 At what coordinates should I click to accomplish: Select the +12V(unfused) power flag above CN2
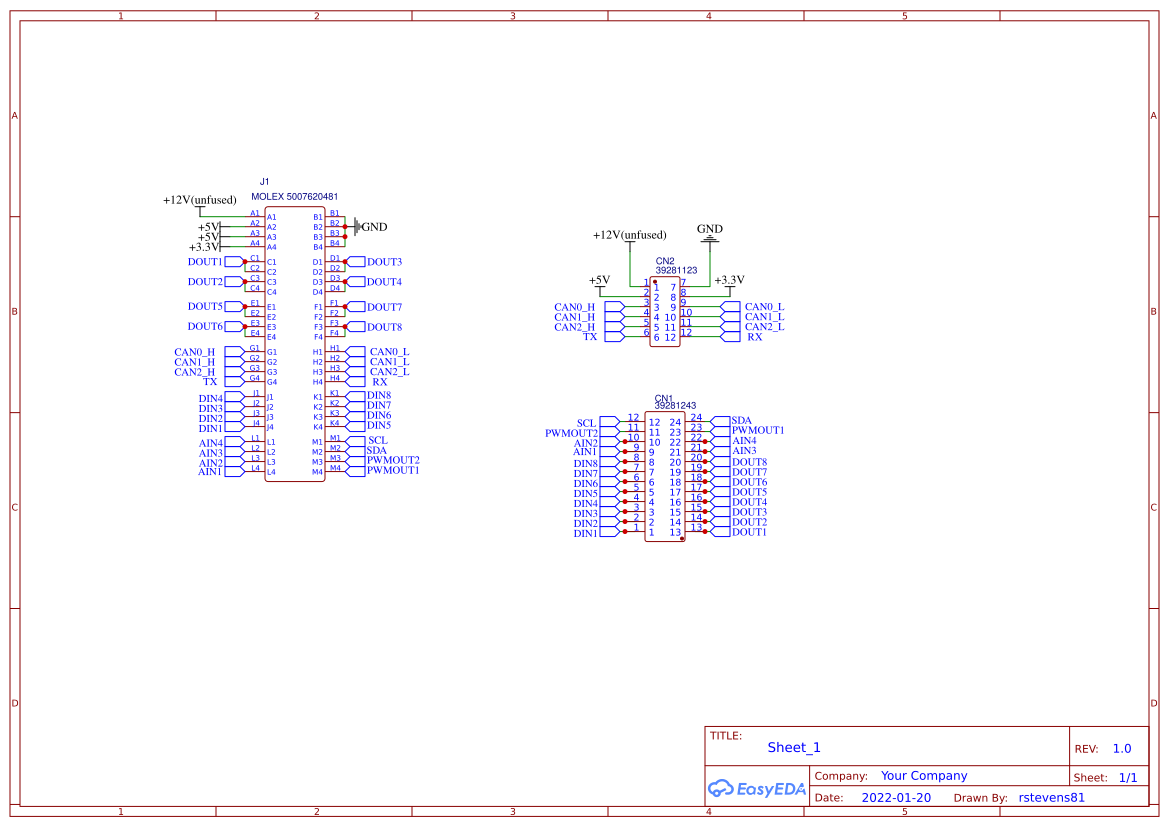(632, 235)
